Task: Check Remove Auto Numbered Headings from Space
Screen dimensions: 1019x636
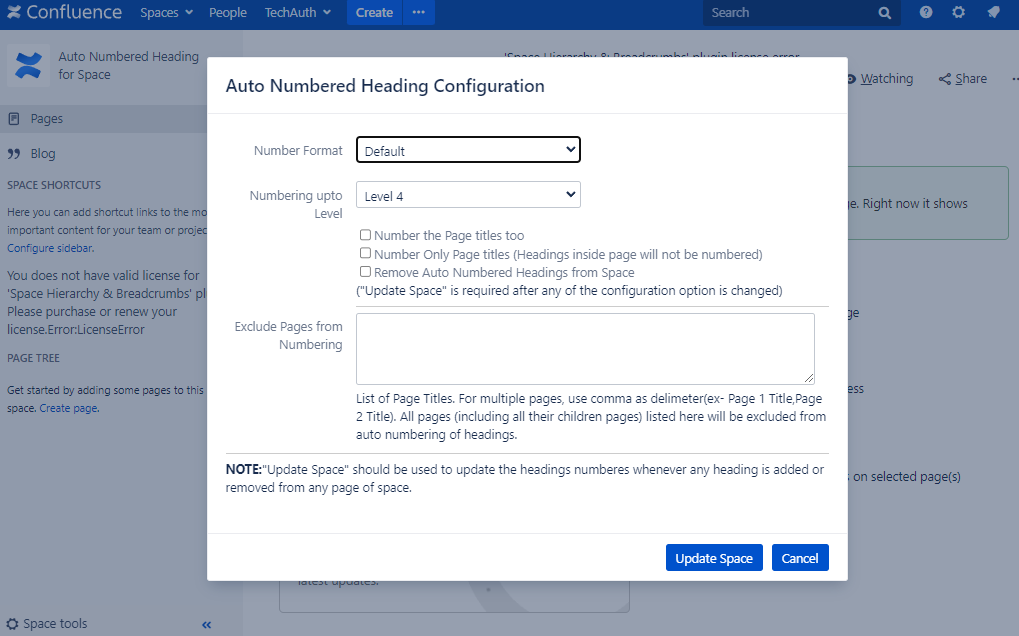Action: tap(365, 272)
